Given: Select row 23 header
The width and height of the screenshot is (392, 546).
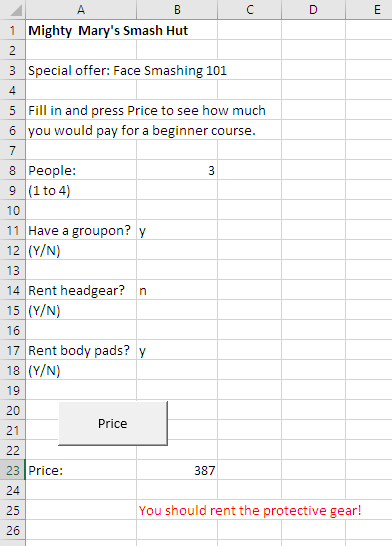Looking at the screenshot, I should pos(13,470).
